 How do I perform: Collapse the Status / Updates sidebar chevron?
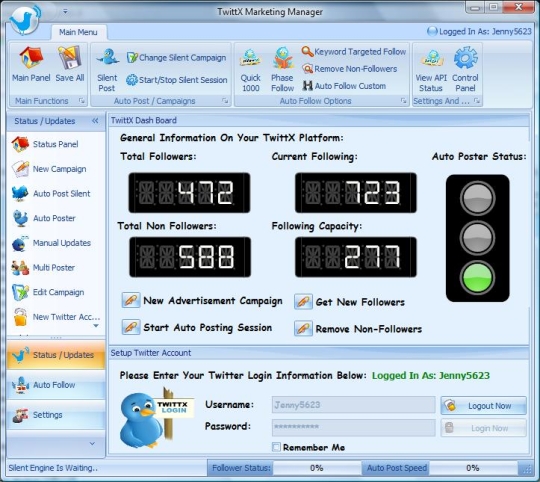(95, 120)
